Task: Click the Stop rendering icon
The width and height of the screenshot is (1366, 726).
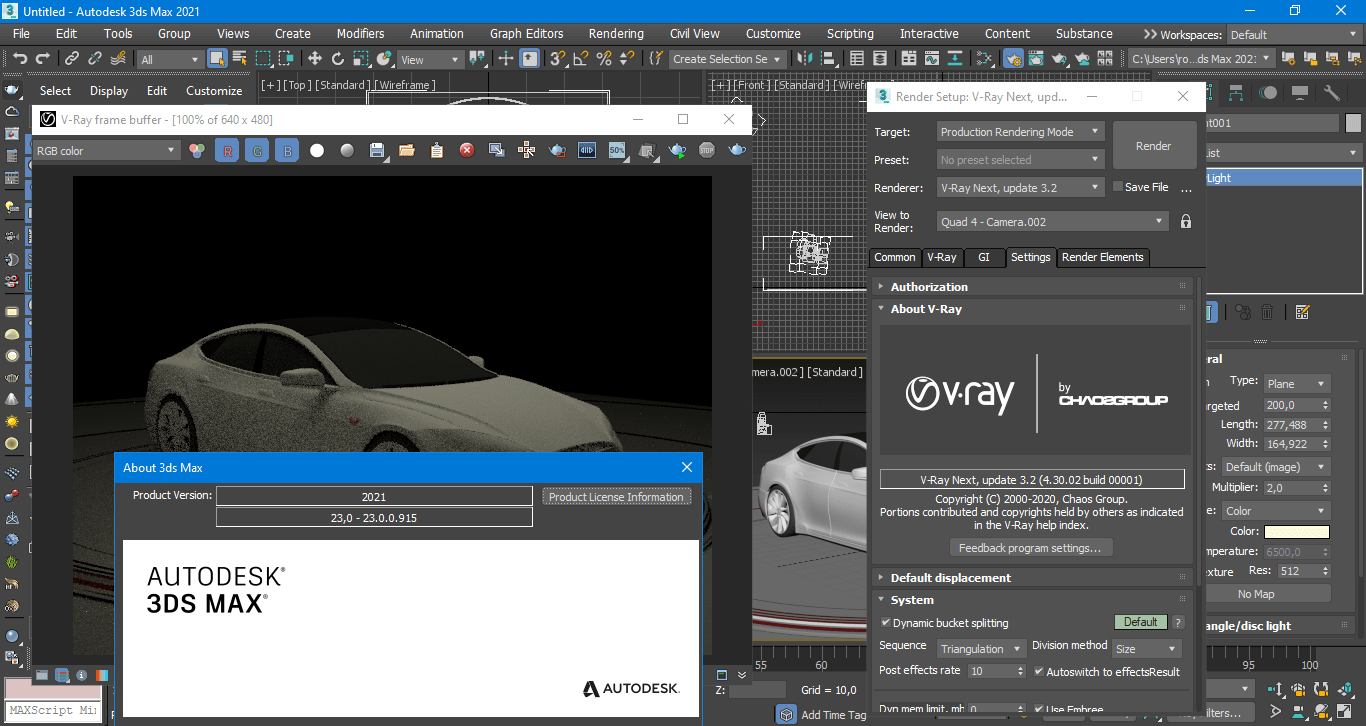Action: (x=707, y=151)
